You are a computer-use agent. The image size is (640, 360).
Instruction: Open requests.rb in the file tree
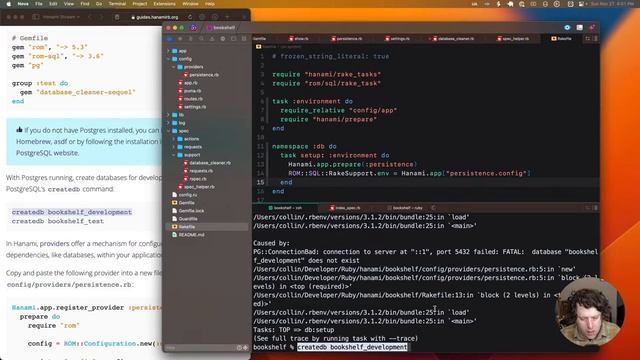(x=198, y=171)
